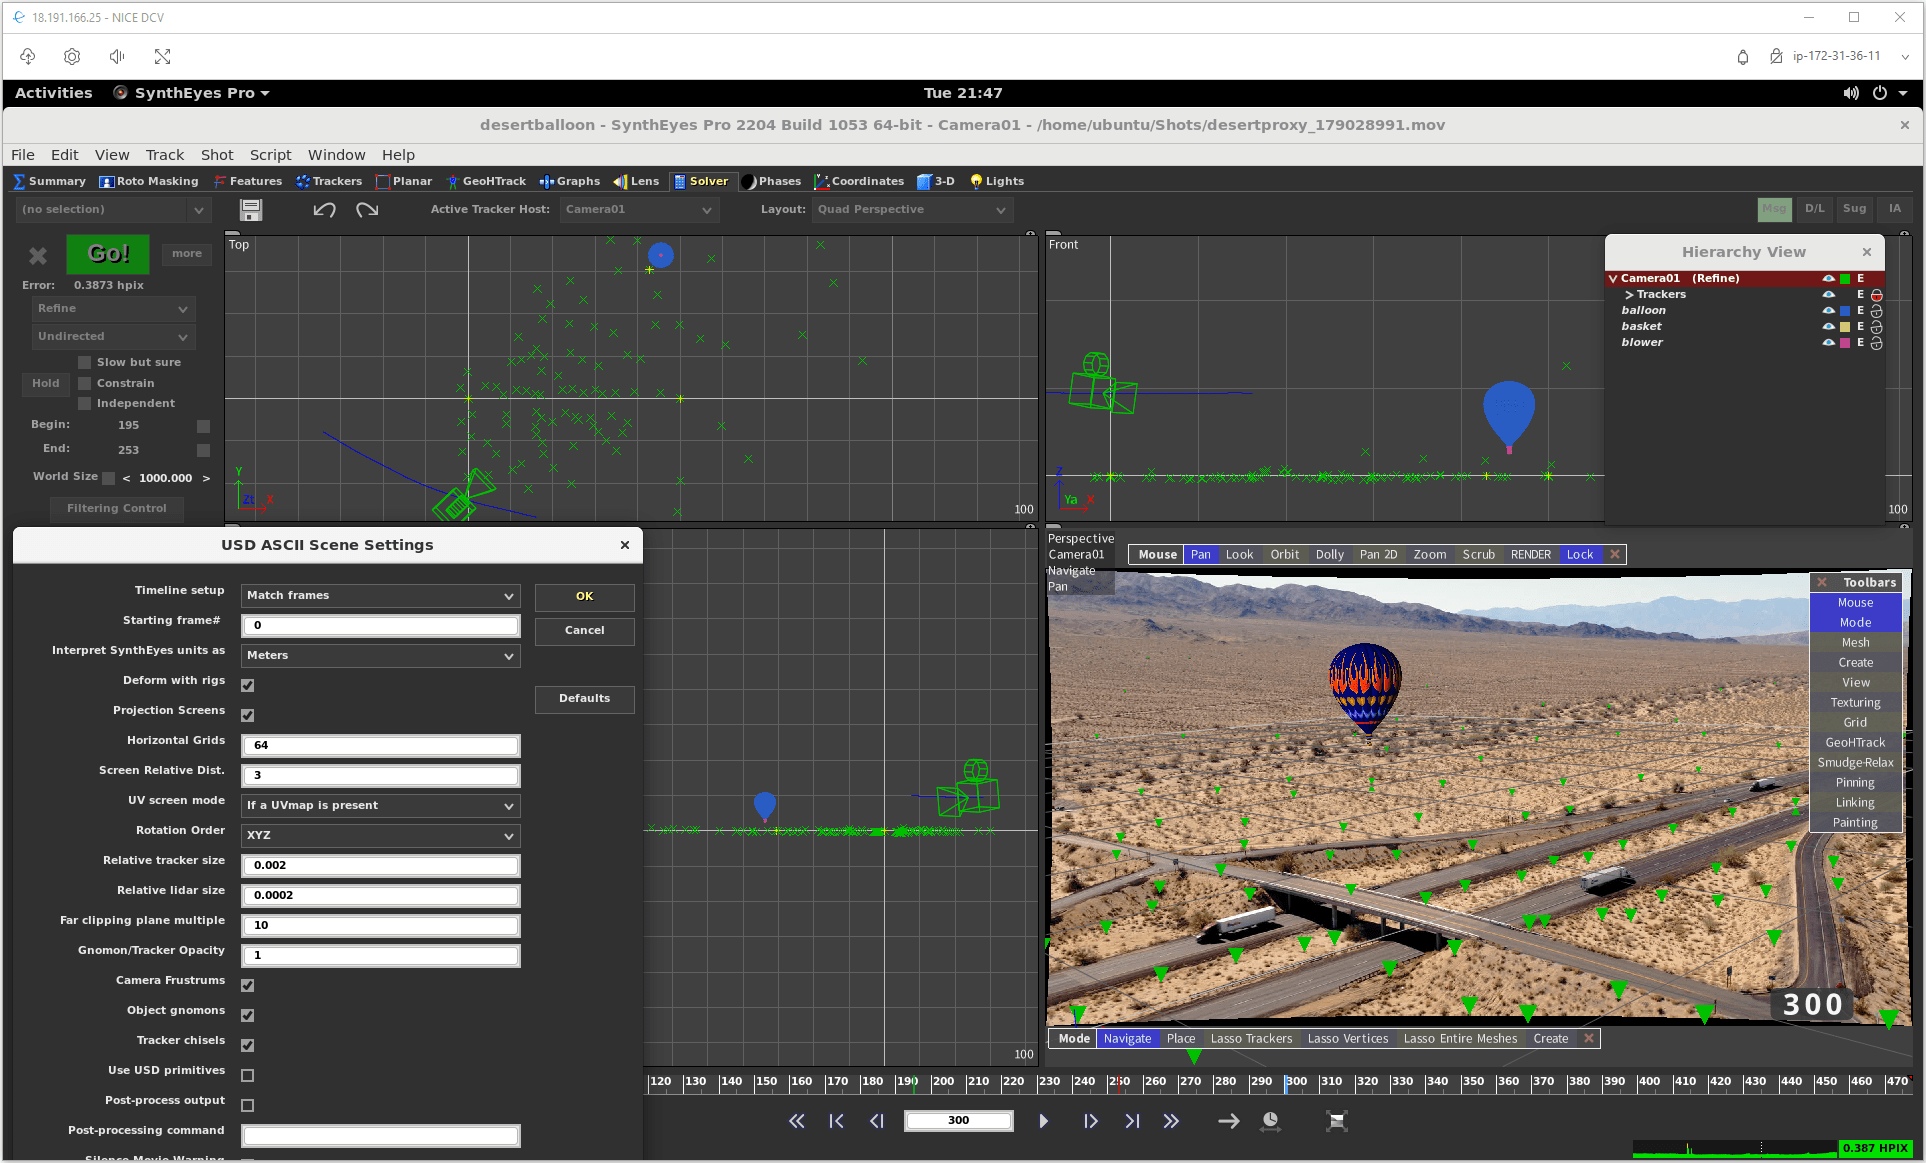Toggle visibility eye for blower

pyautogui.click(x=1828, y=342)
